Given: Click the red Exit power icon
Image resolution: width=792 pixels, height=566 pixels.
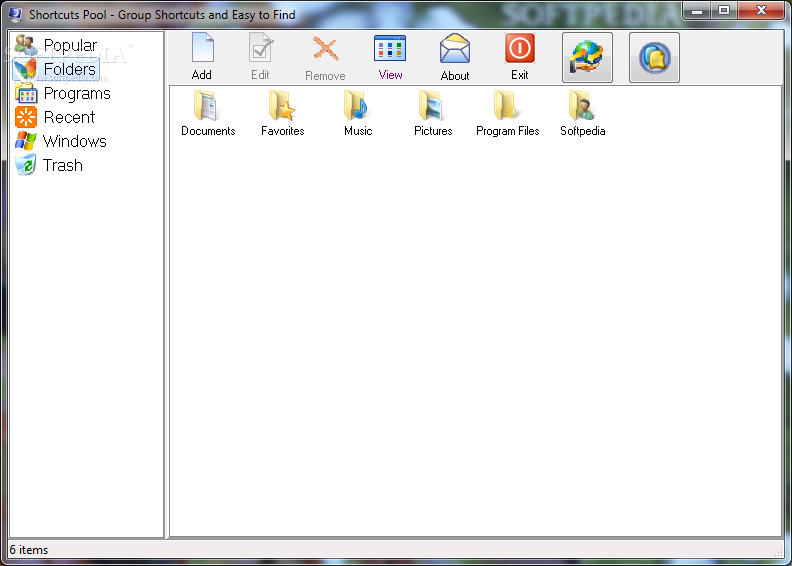Looking at the screenshot, I should point(519,48).
